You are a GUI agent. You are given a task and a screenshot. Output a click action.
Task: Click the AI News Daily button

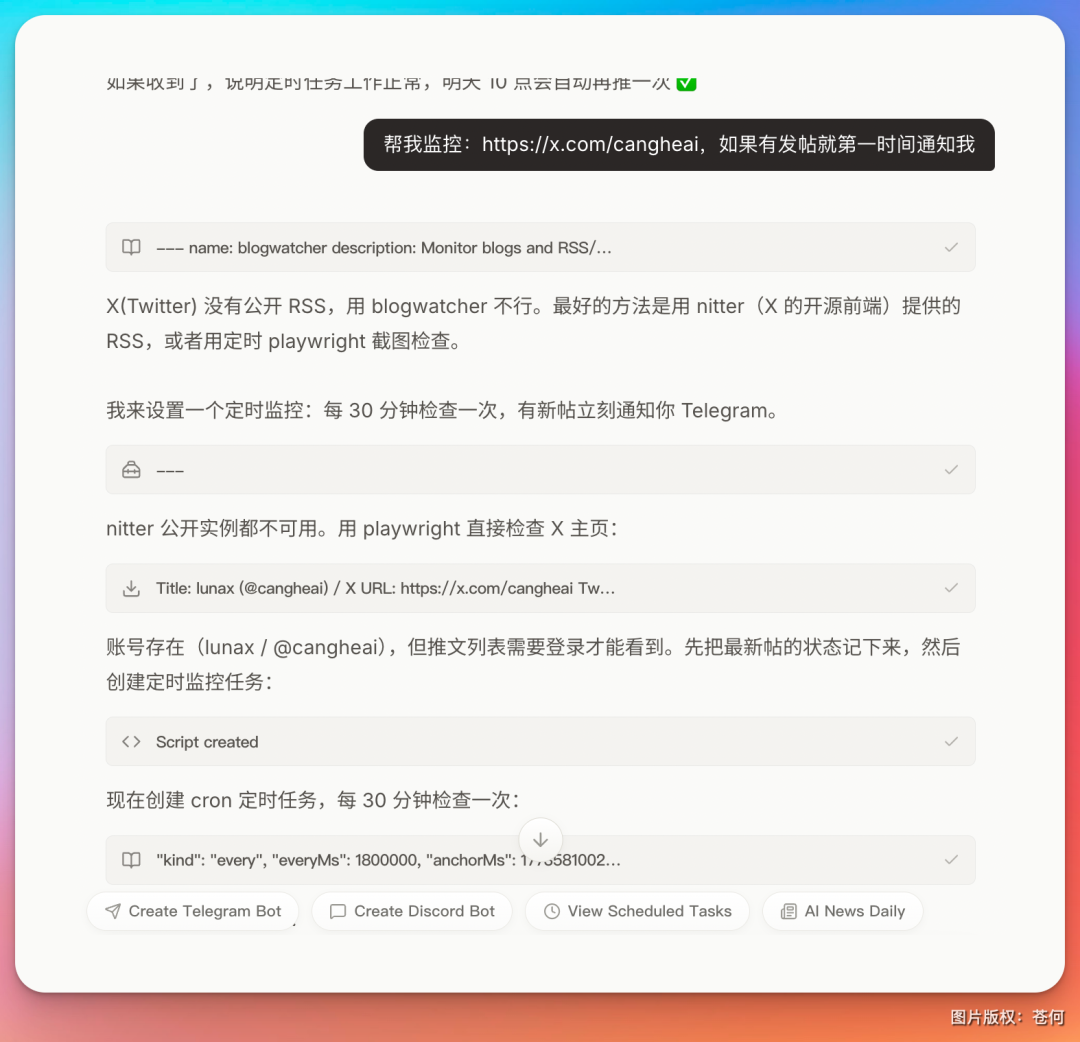[842, 911]
